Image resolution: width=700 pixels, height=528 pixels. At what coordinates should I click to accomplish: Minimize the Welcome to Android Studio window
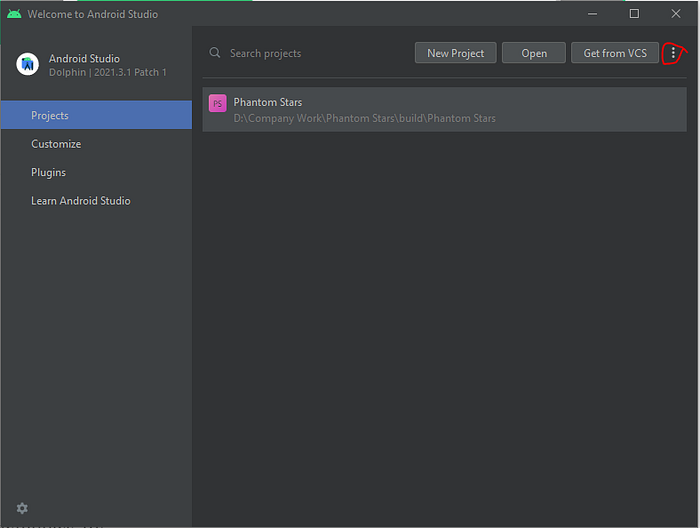pyautogui.click(x=592, y=14)
